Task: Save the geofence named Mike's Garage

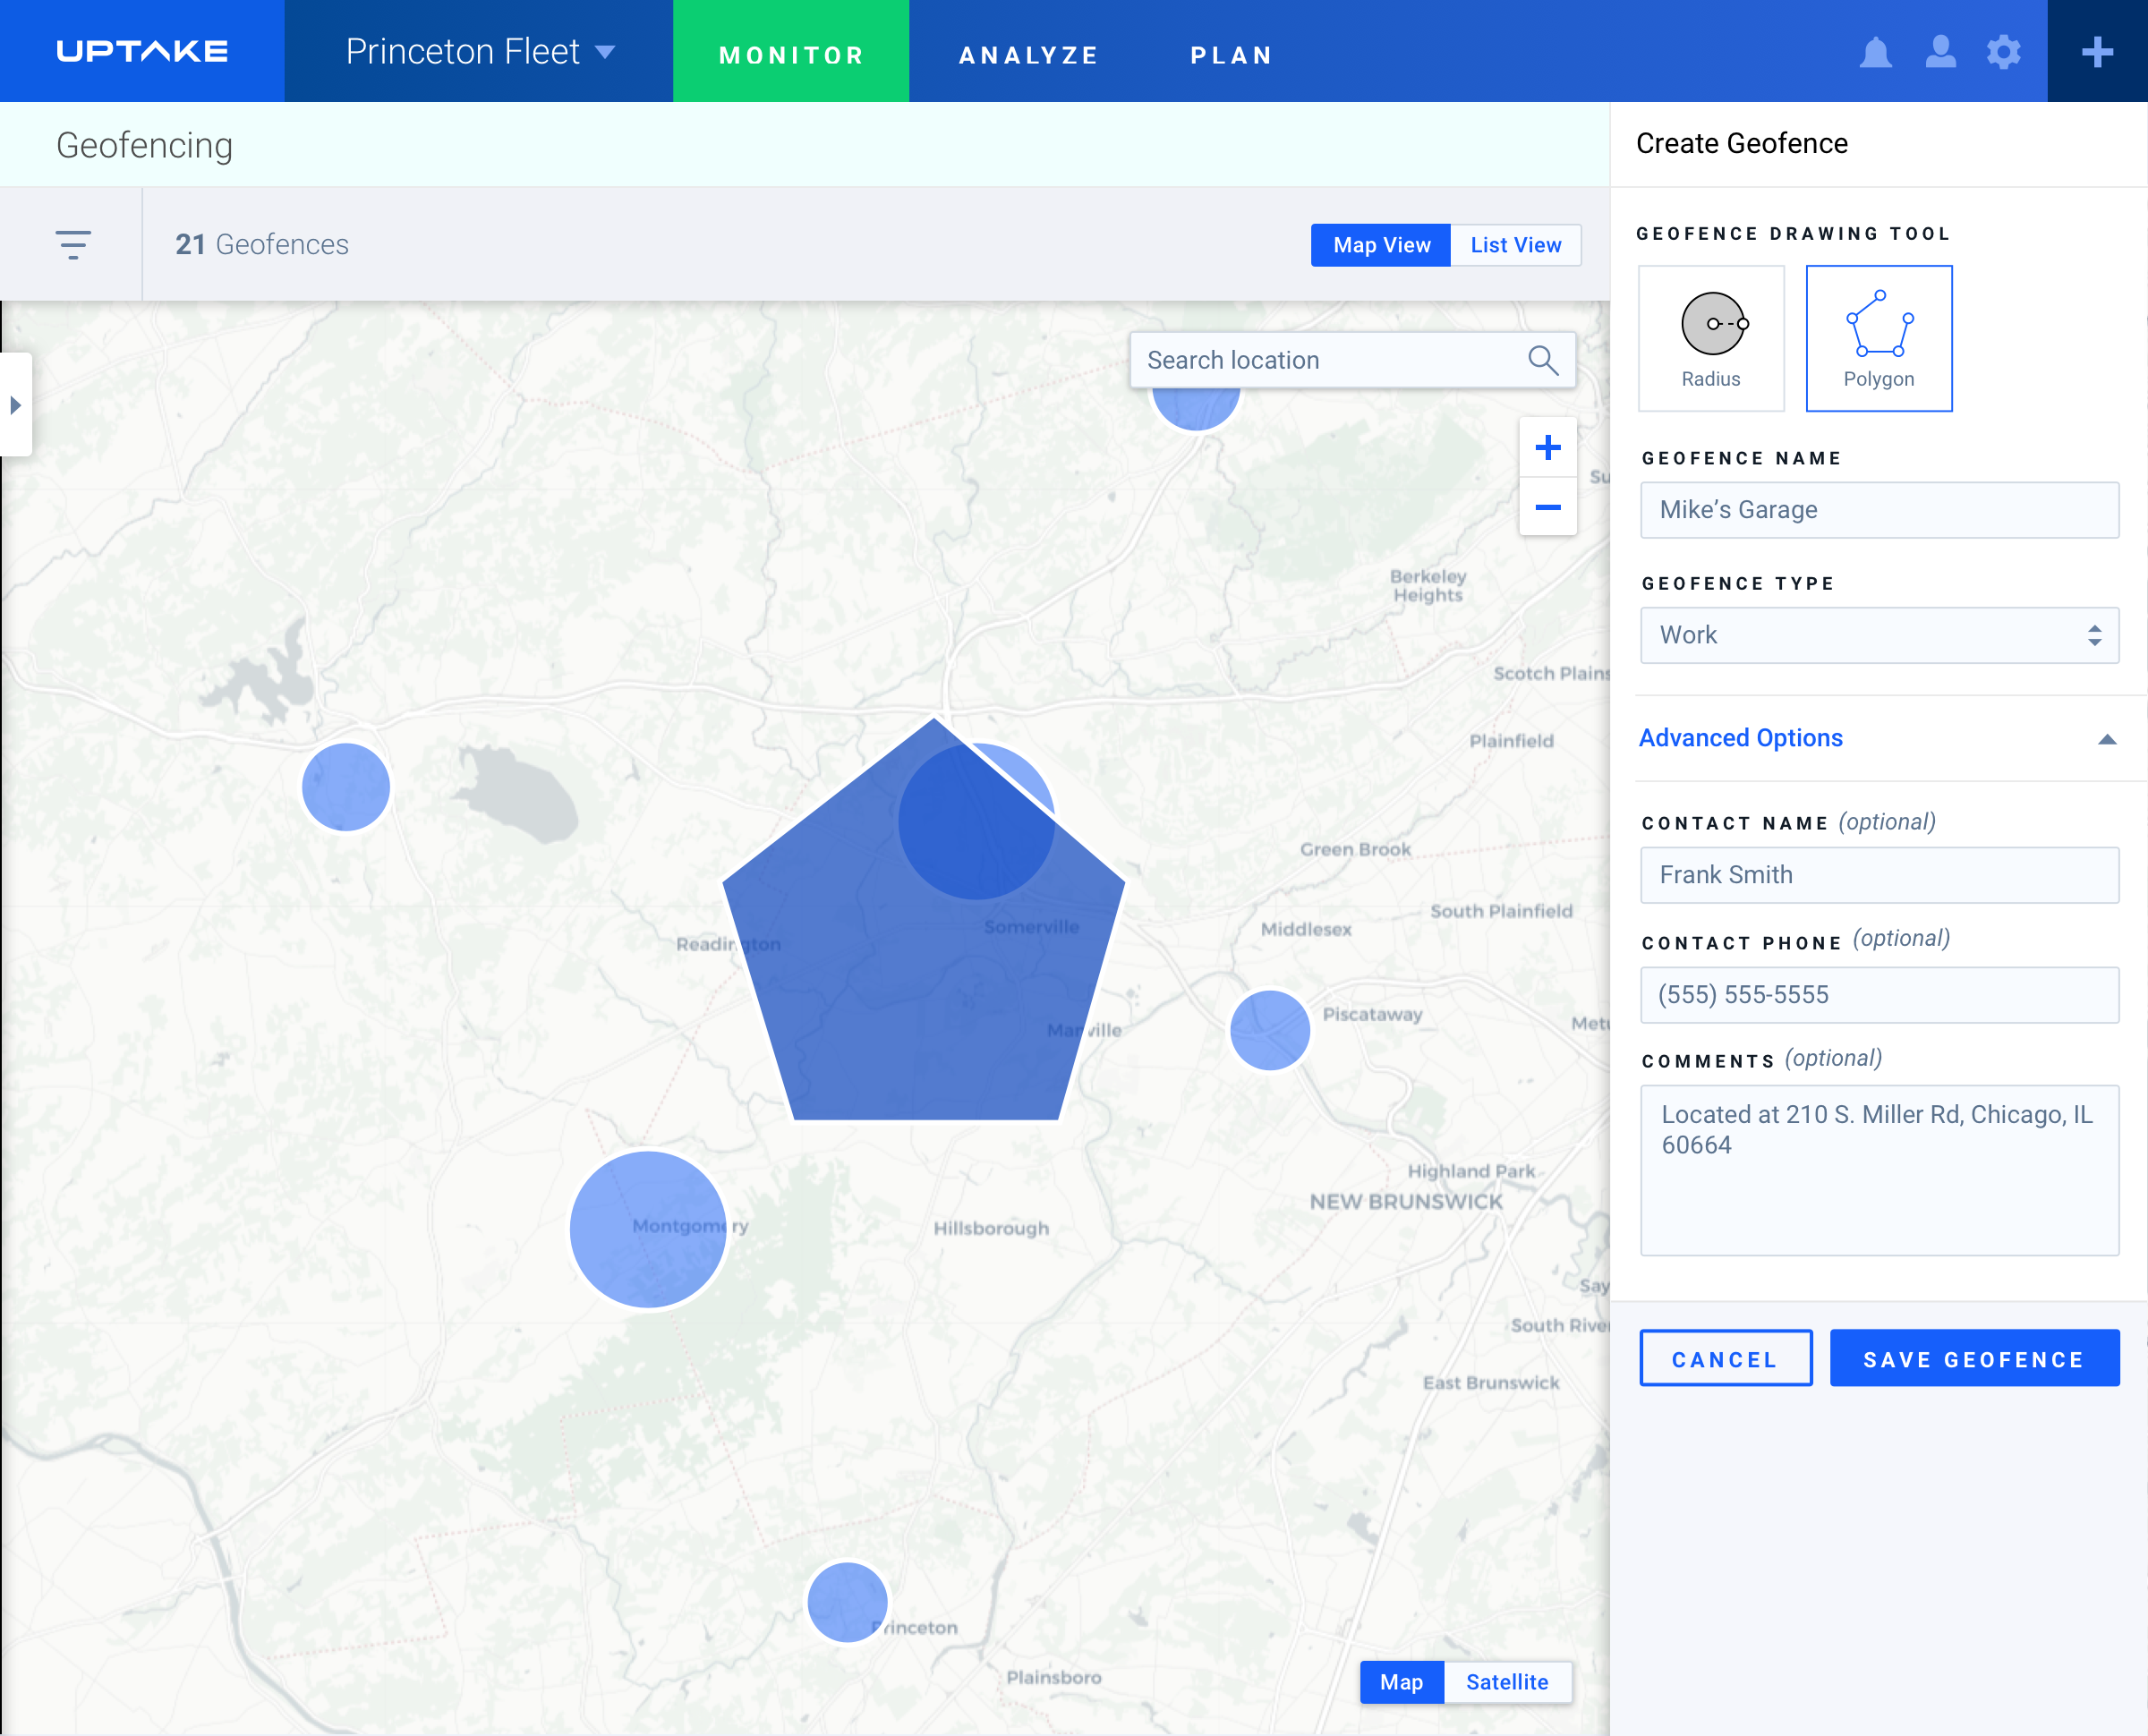Action: (1974, 1358)
